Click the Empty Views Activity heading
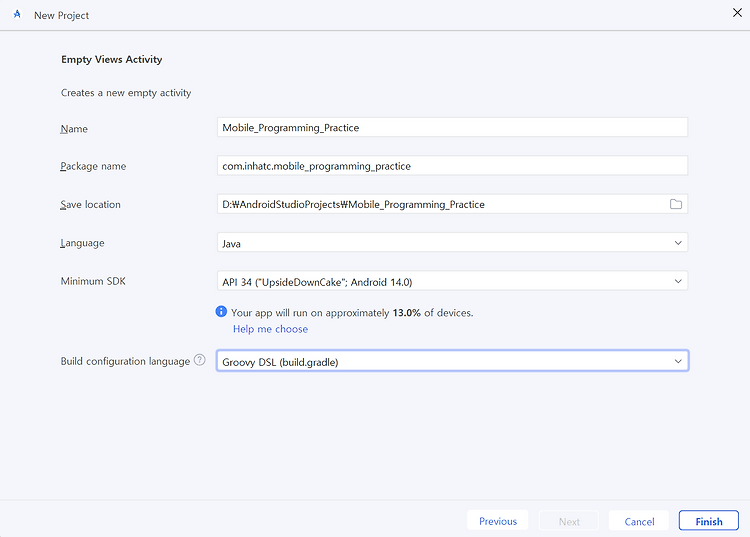Viewport: 750px width, 537px height. 111,59
